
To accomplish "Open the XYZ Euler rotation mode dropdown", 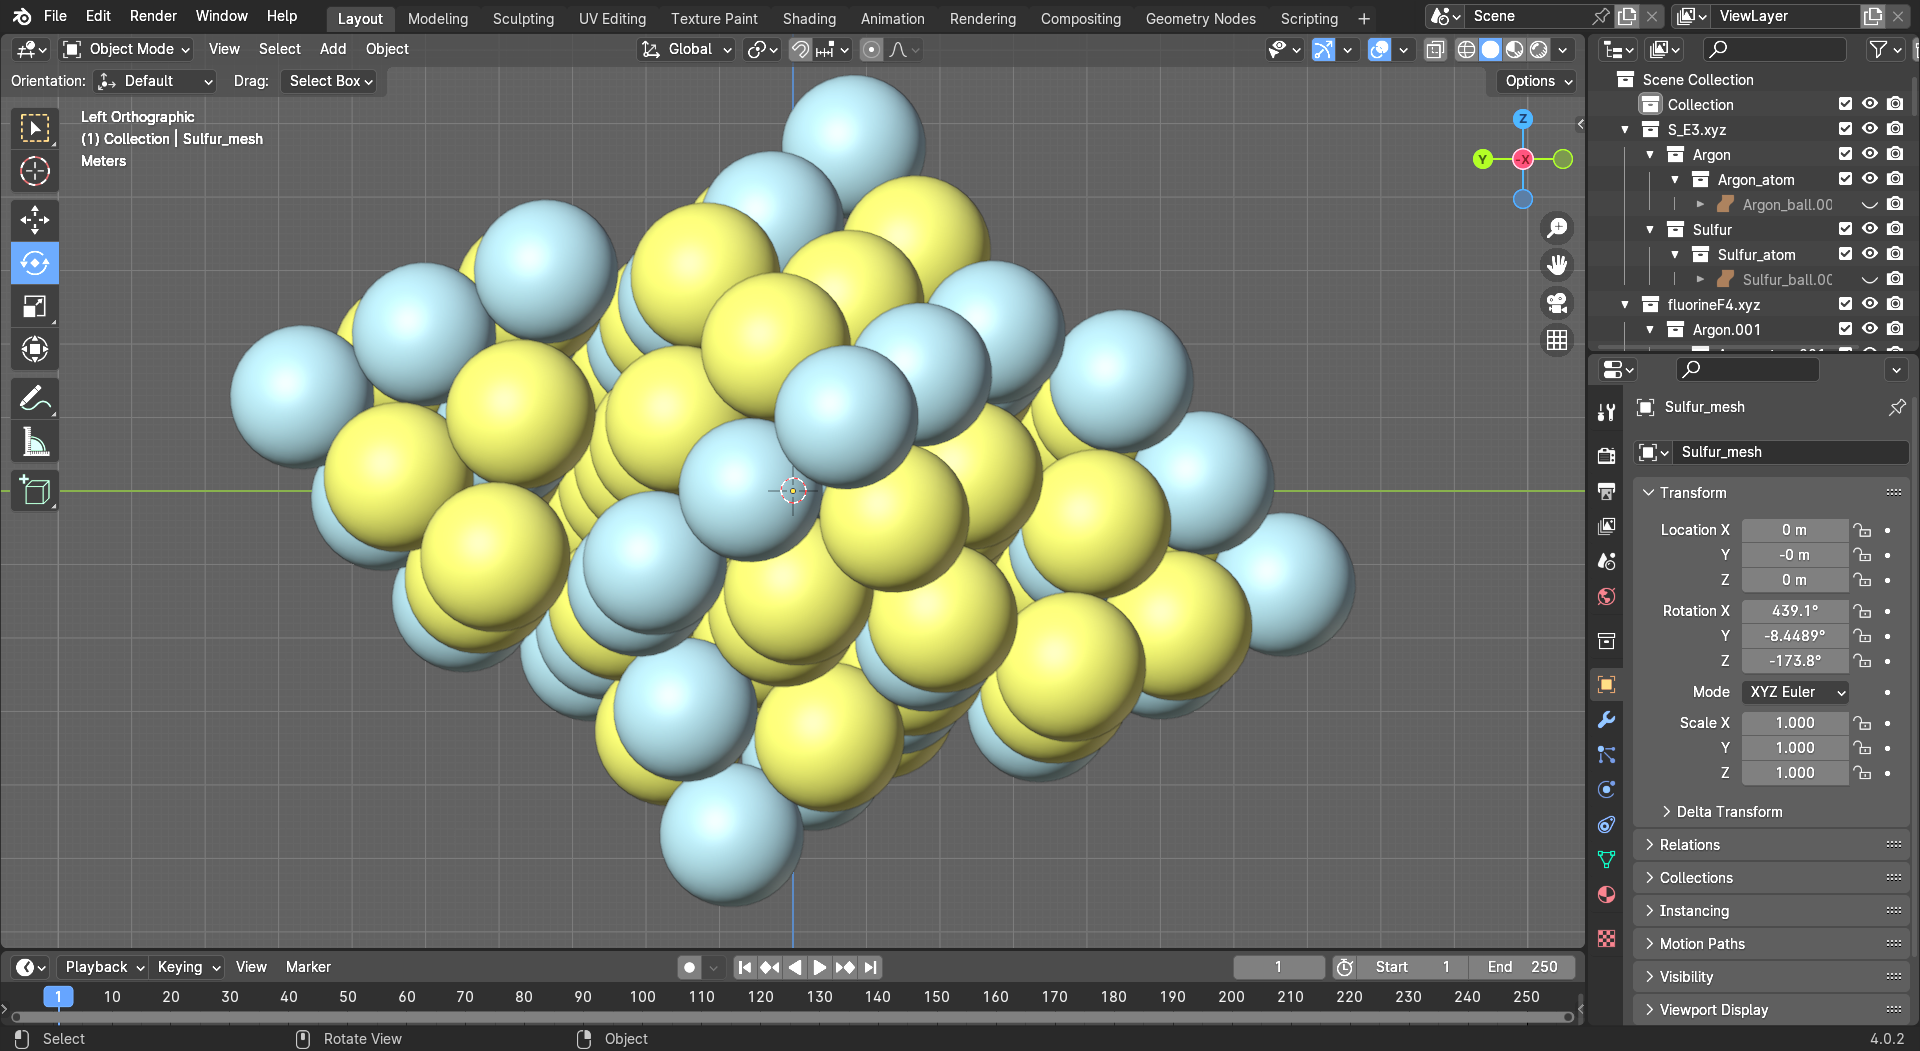I will [1795, 692].
